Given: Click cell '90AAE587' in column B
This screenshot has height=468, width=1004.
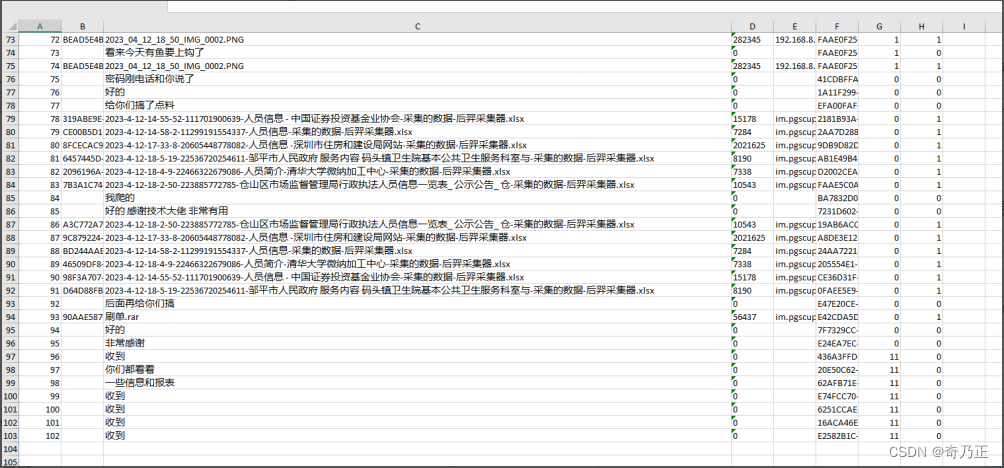Looking at the screenshot, I should [83, 317].
